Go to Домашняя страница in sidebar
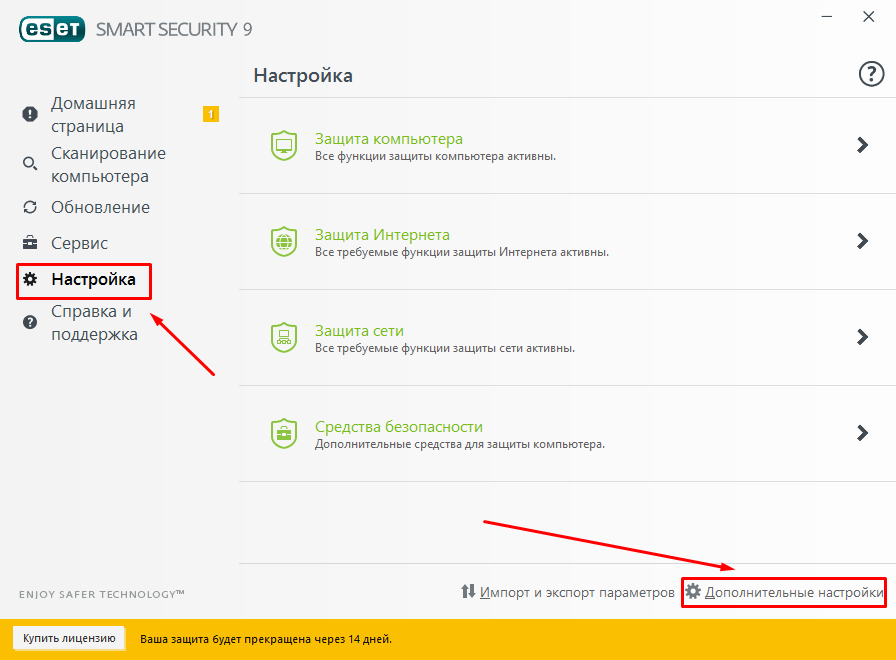The image size is (896, 660). tap(93, 115)
